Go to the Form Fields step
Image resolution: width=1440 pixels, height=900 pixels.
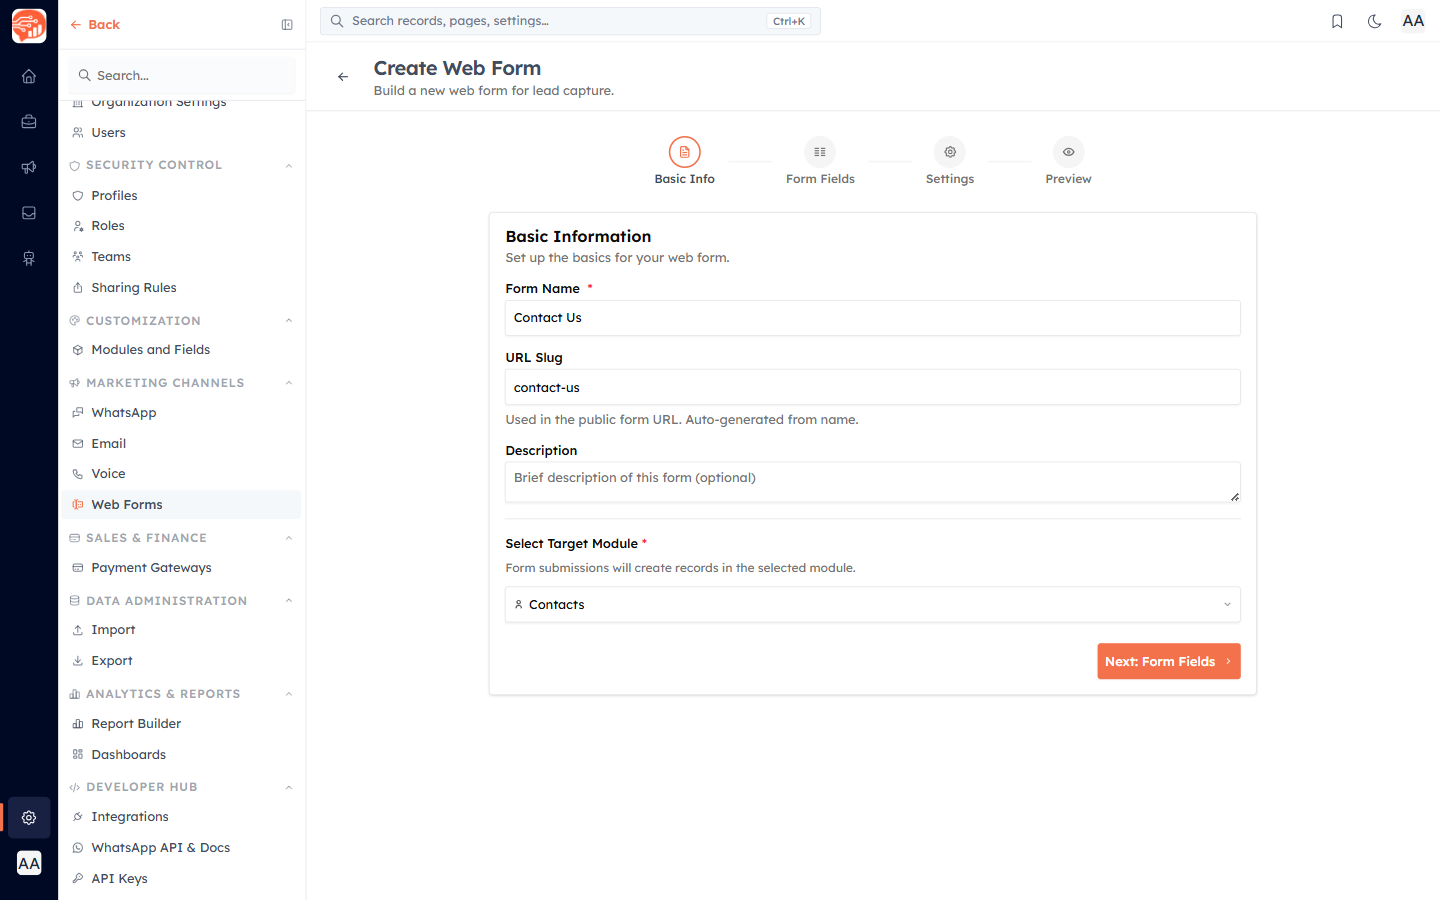[x=820, y=162]
